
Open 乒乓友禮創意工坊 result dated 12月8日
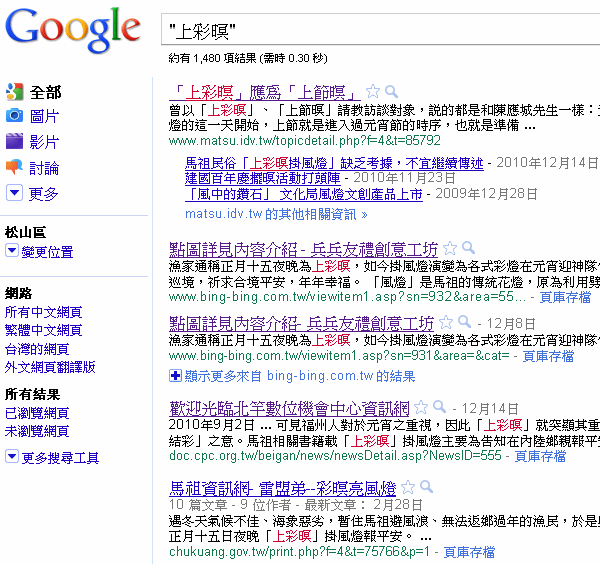click(x=301, y=323)
